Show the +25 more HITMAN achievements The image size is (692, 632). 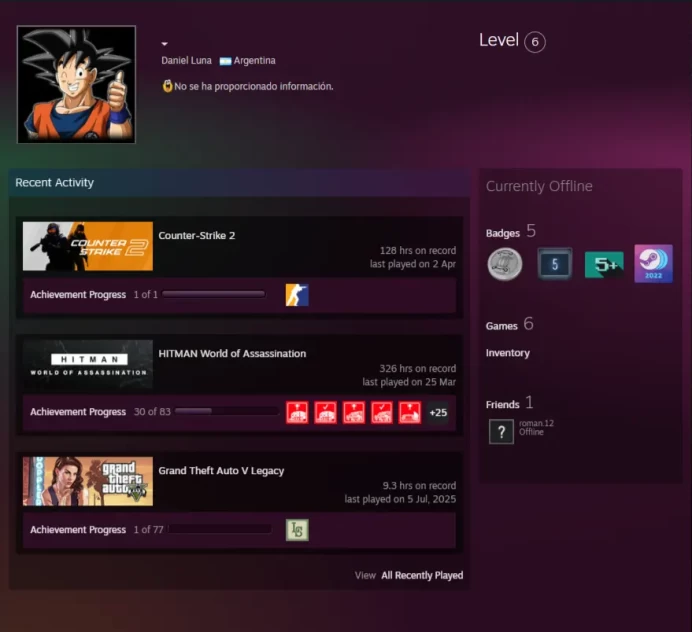click(438, 413)
